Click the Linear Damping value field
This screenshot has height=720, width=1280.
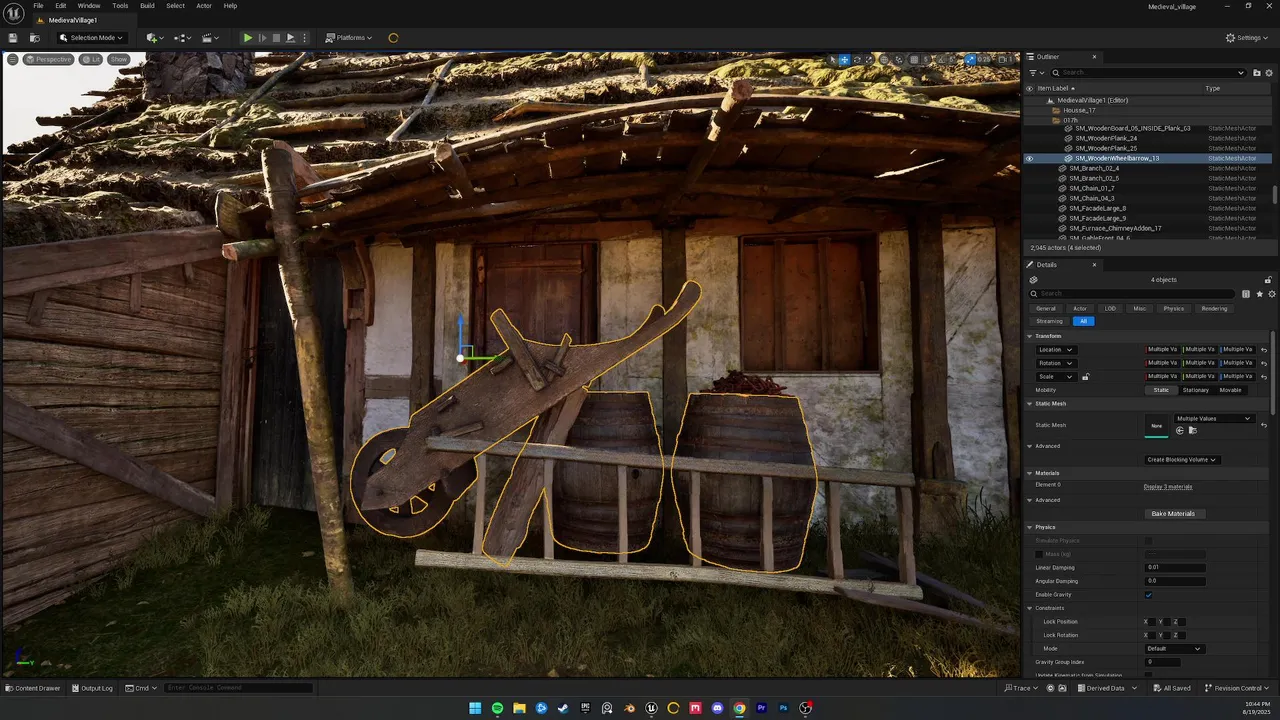pos(1174,568)
